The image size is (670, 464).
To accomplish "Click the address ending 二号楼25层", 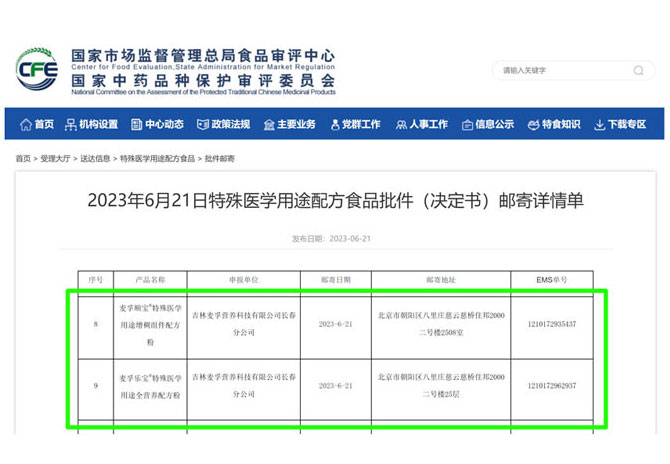I will tap(441, 385).
